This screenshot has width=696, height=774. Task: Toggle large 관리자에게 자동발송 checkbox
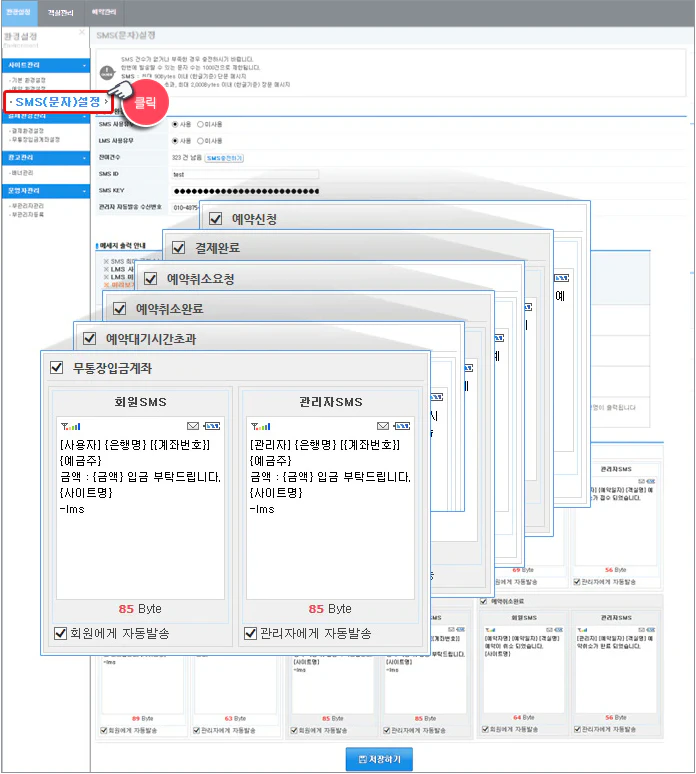[250, 633]
